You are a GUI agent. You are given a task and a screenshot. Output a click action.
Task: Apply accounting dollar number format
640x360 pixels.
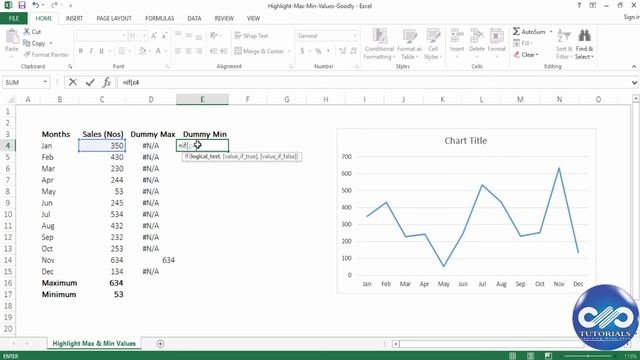click(302, 51)
